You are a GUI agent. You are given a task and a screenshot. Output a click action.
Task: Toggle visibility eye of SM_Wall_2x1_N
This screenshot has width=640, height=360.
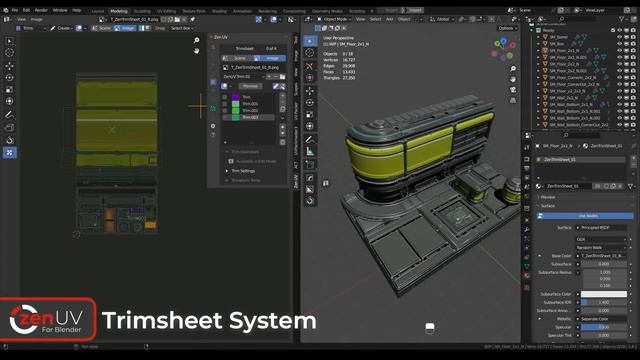[620, 98]
